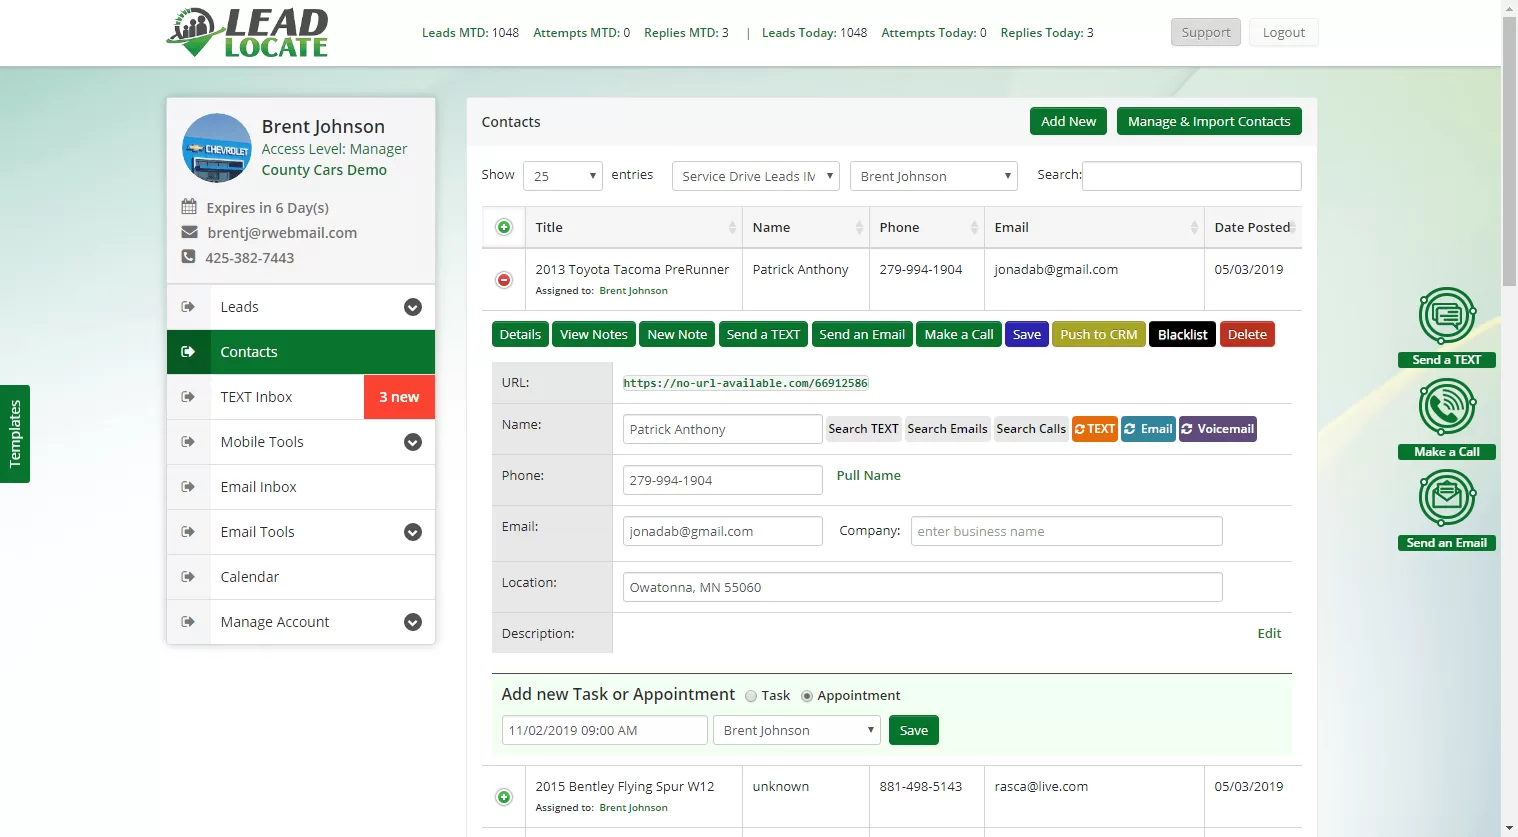
Task: Click the Logout button
Action: 1284,32
